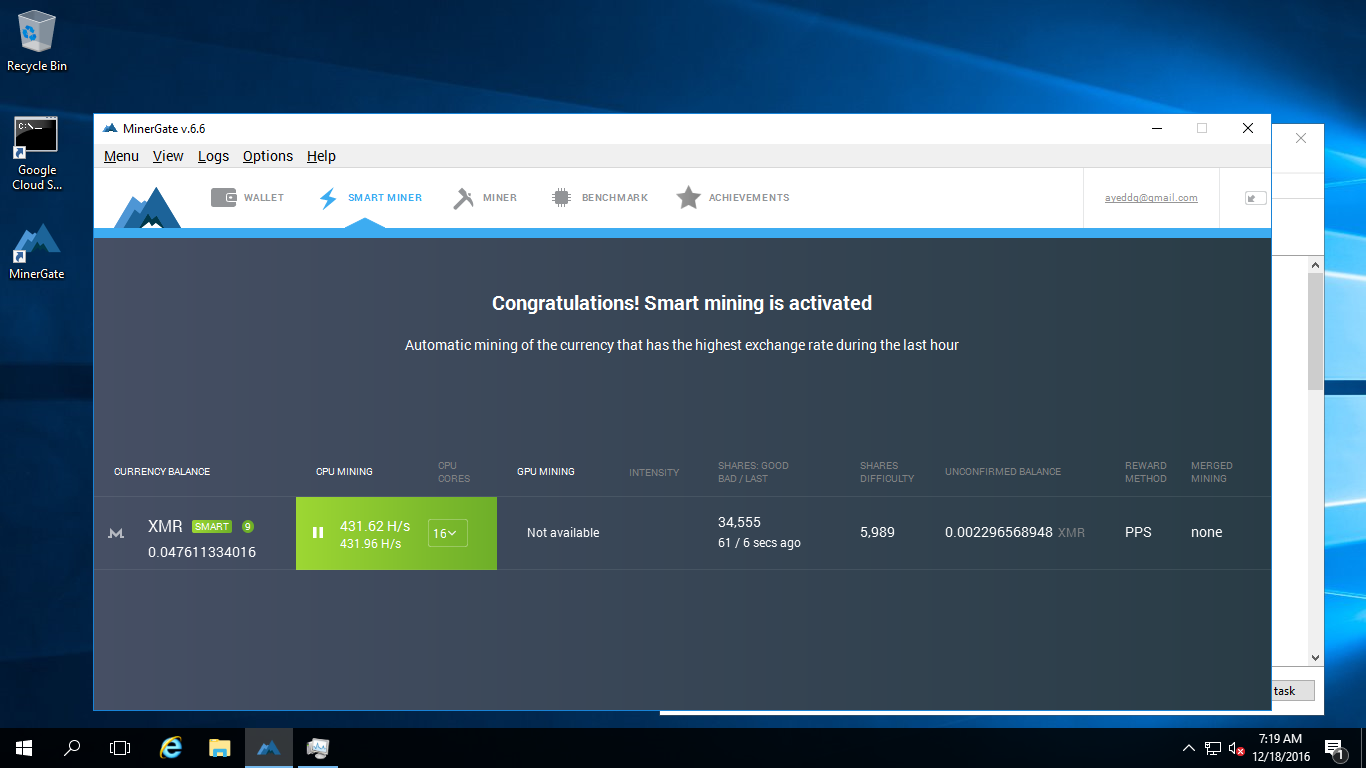Go to the Benchmark tab

click(x=600, y=198)
